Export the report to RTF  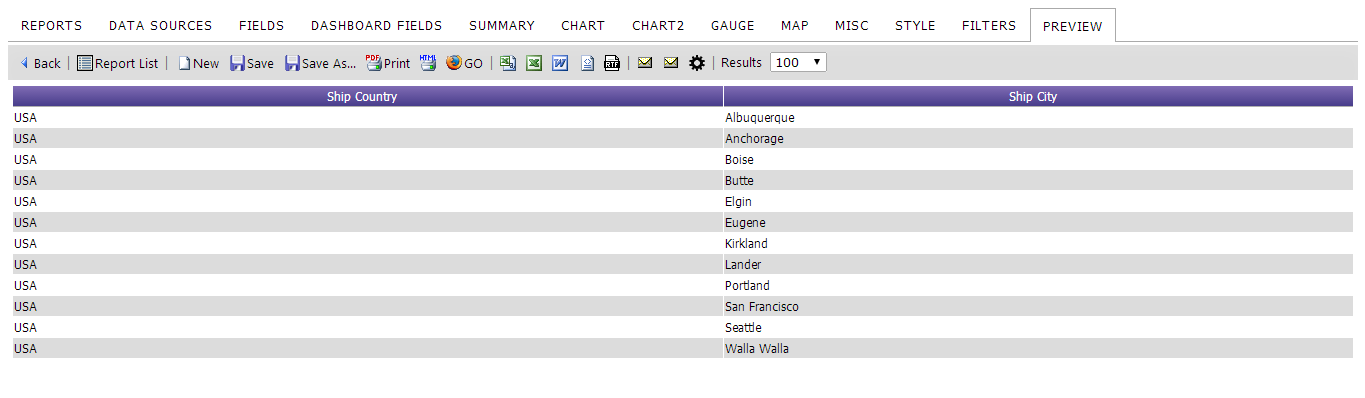[x=612, y=63]
